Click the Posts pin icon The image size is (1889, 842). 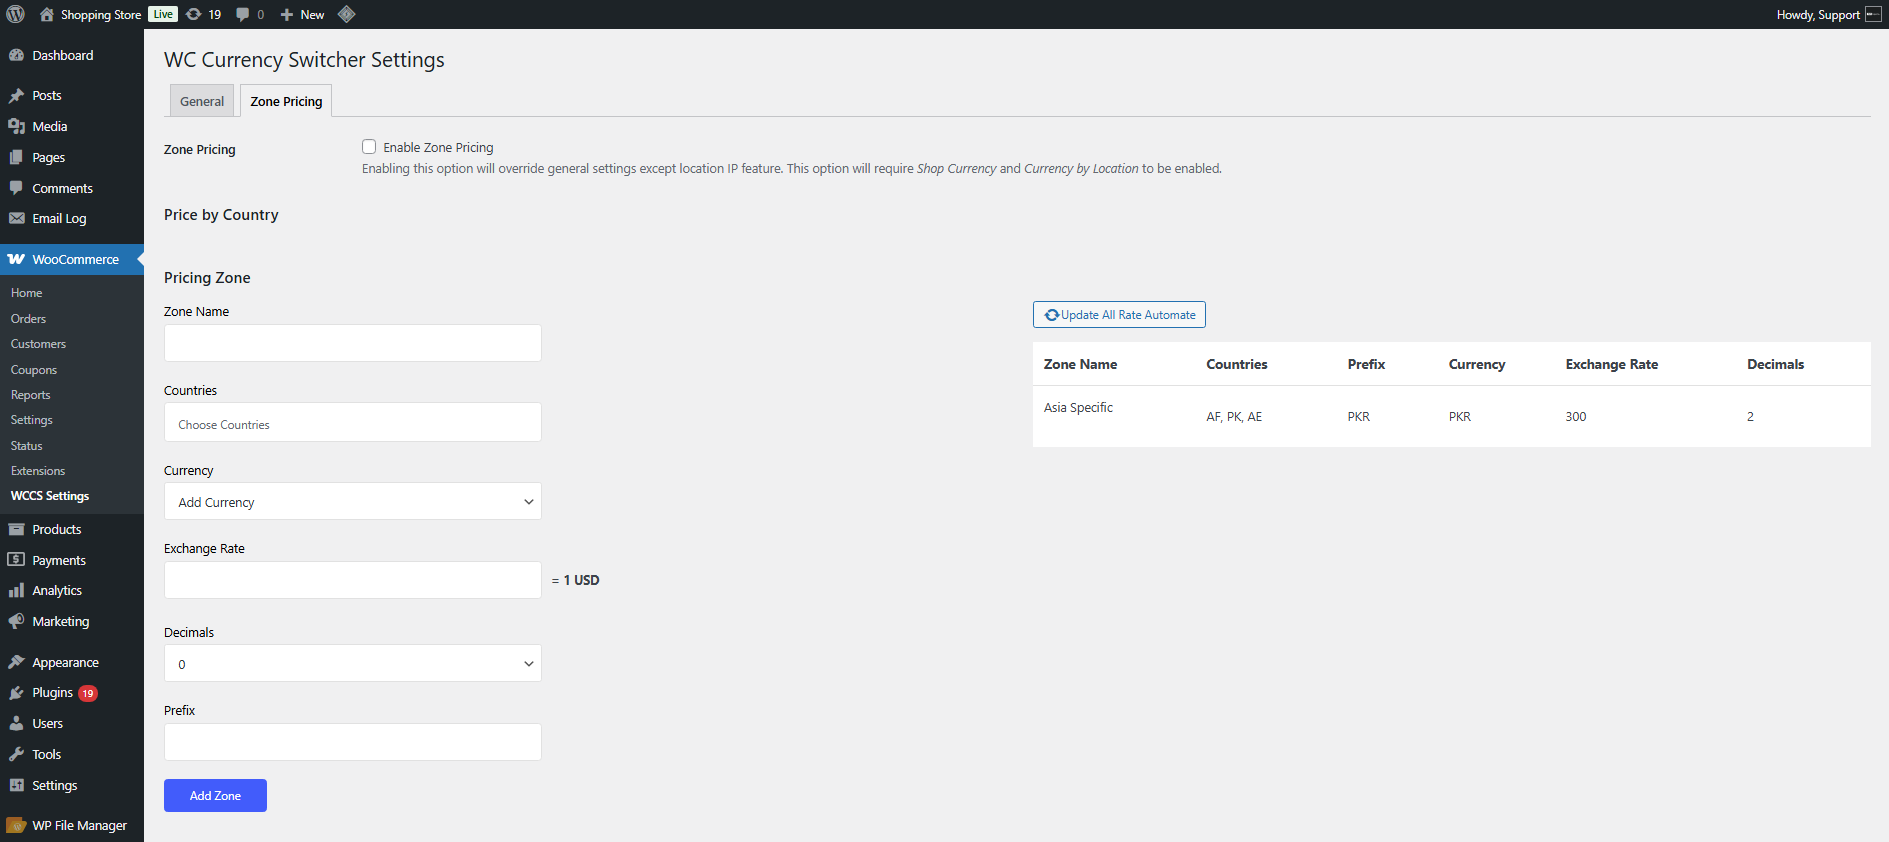point(16,96)
